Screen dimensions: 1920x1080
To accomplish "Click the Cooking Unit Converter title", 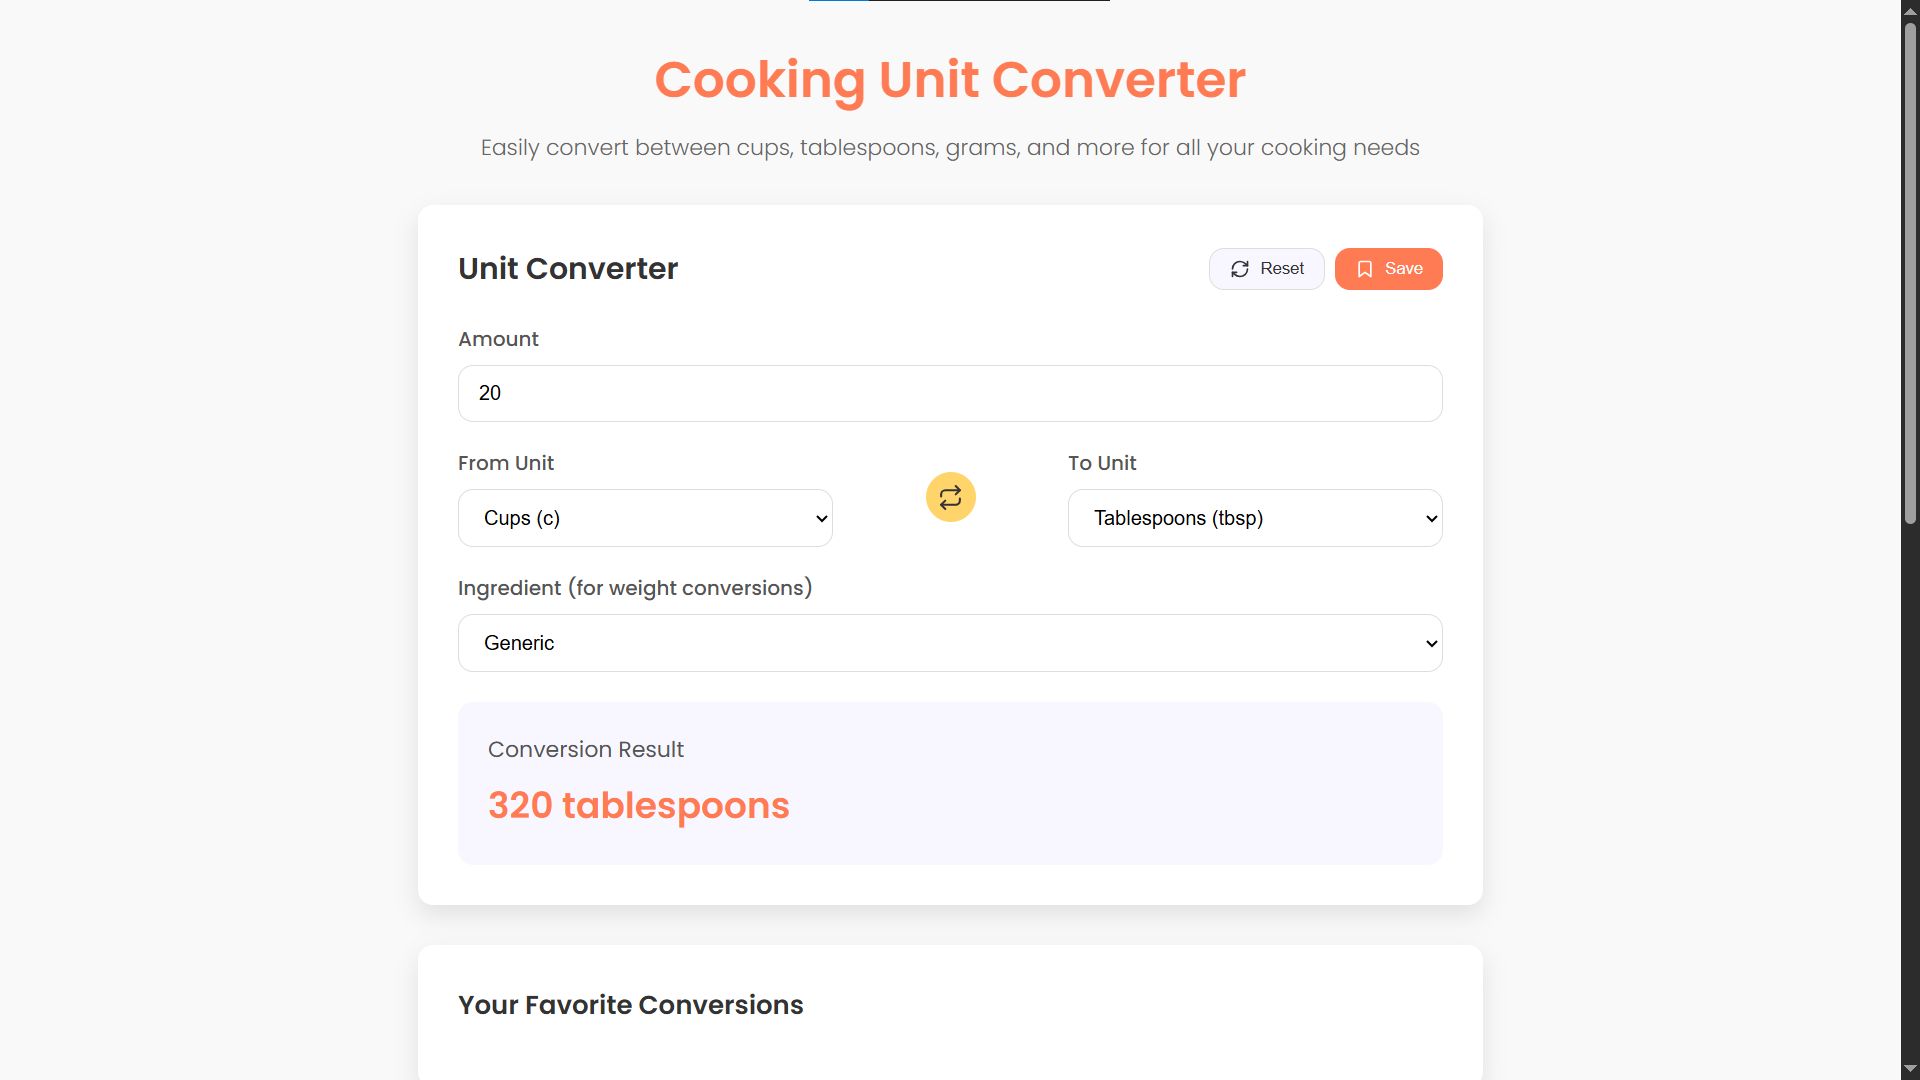I will [x=949, y=80].
